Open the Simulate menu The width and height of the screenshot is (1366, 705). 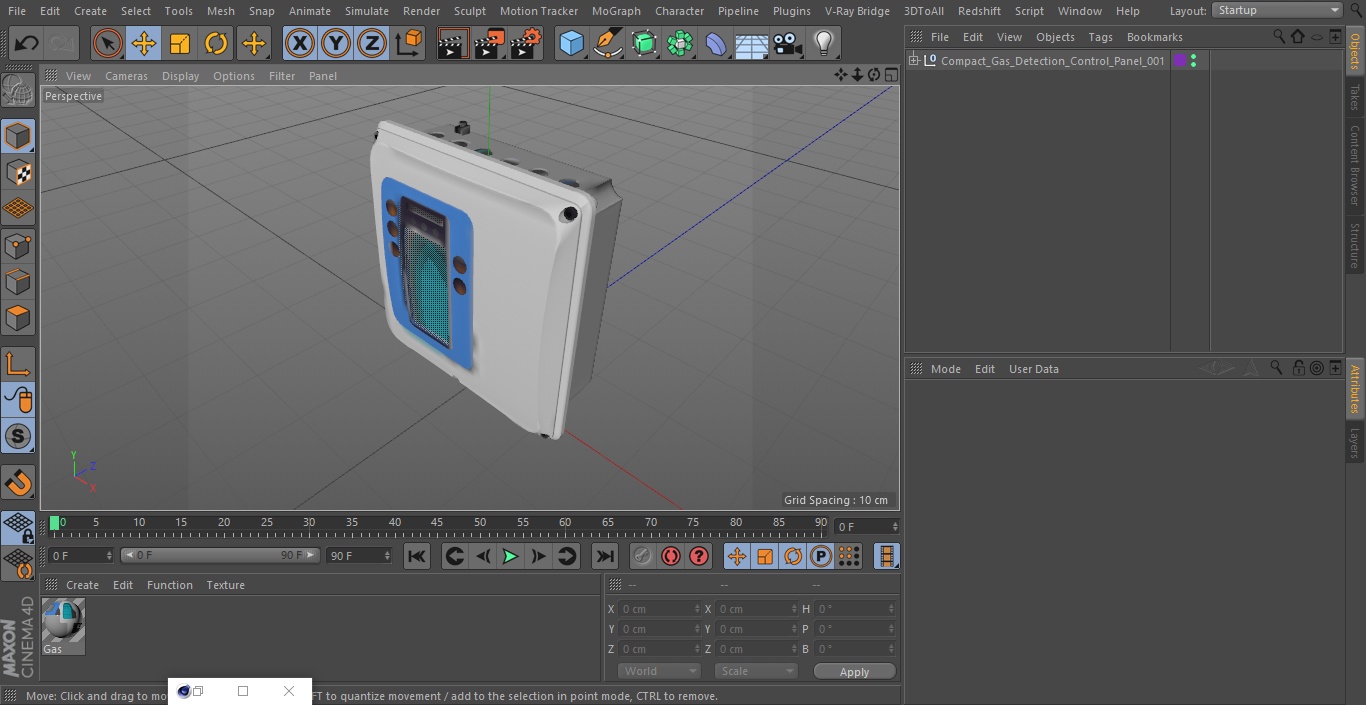[x=367, y=11]
